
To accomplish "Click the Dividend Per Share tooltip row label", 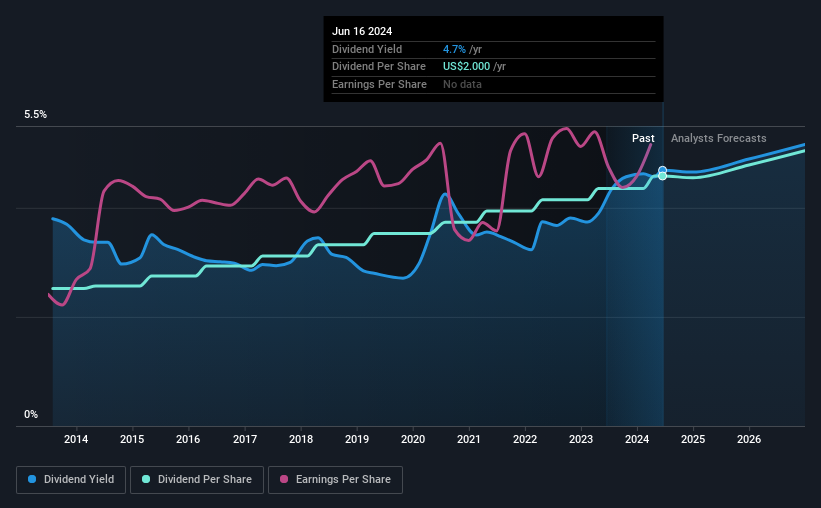I will pyautogui.click(x=379, y=67).
